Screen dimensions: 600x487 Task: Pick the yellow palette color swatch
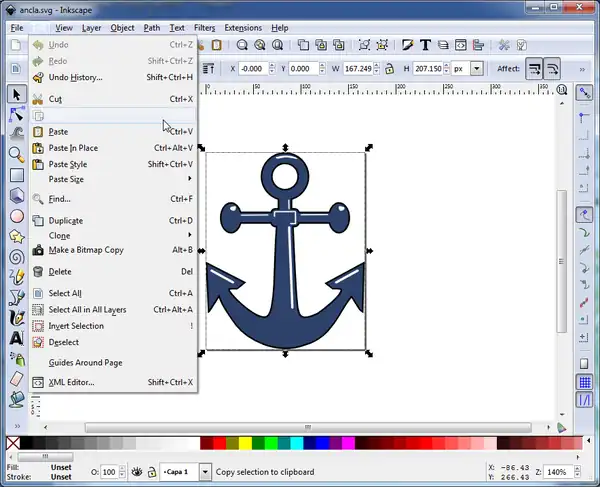tap(246, 443)
